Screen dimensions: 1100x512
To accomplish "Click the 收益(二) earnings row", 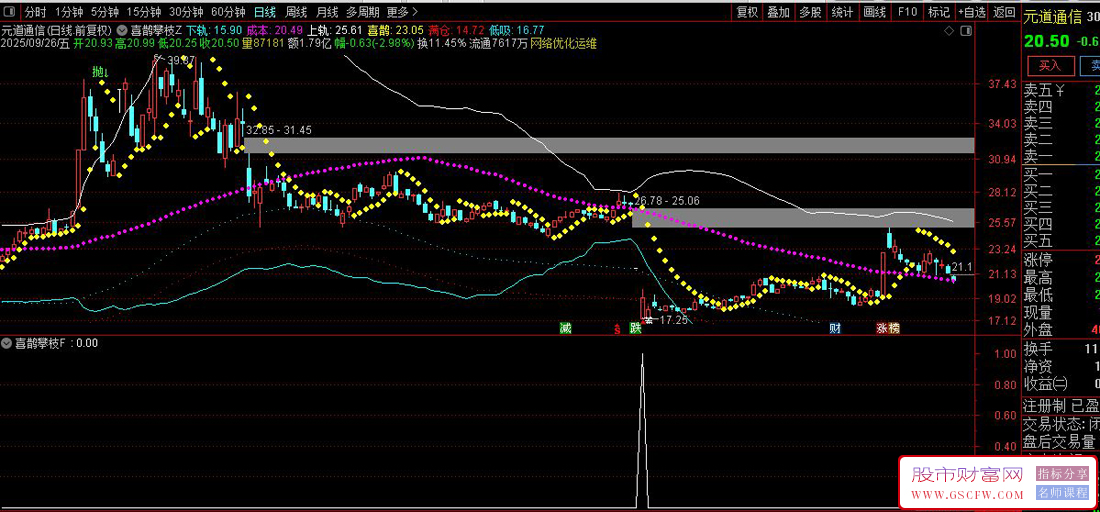I will point(1061,383).
